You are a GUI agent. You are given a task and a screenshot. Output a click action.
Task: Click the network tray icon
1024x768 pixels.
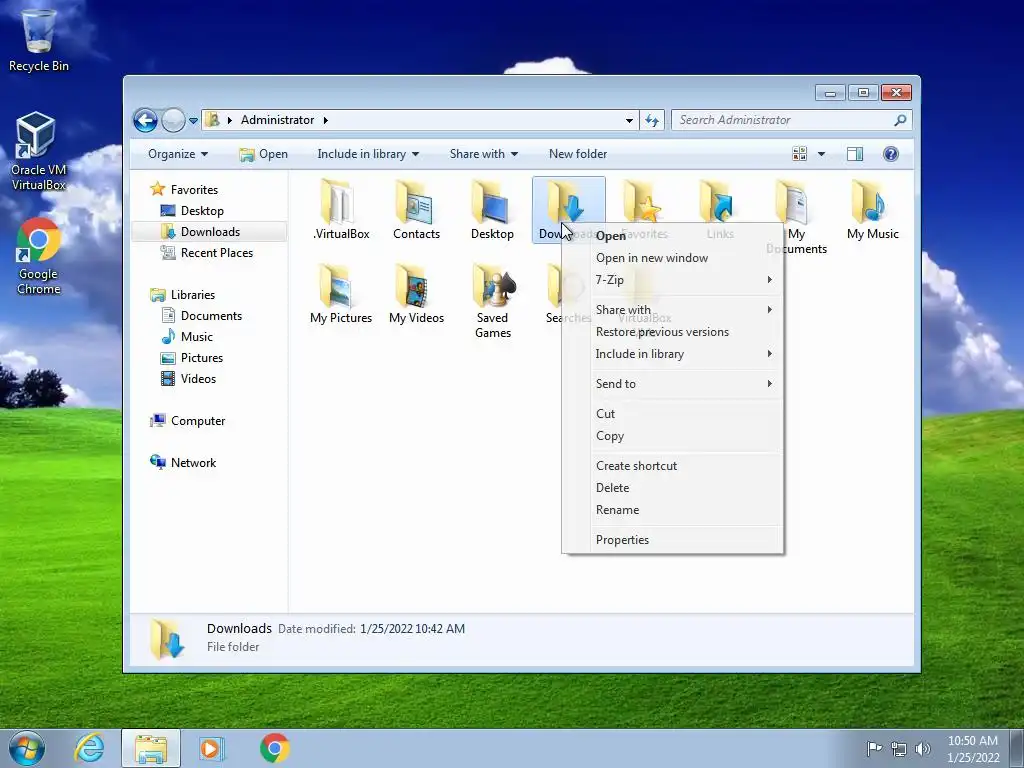[899, 749]
